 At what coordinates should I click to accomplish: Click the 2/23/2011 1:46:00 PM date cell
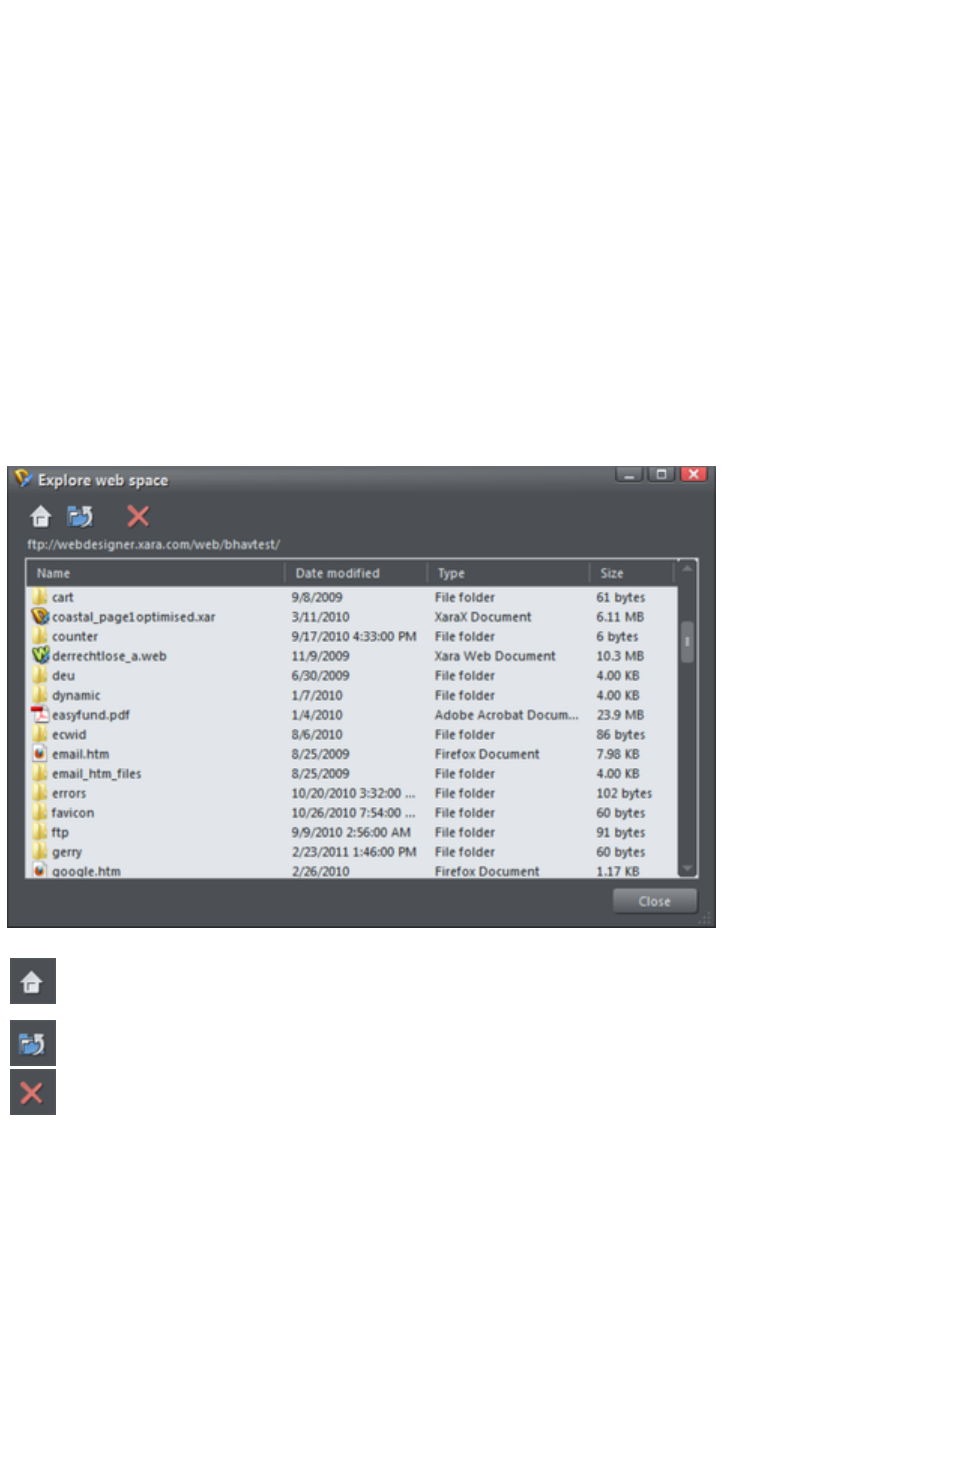(x=354, y=852)
